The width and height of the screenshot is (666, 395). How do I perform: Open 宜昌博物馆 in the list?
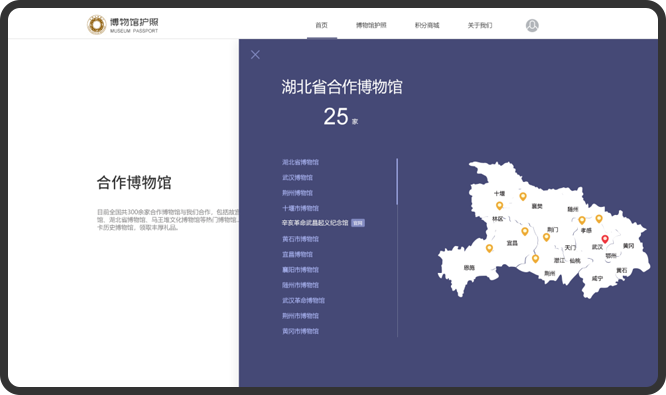297,254
